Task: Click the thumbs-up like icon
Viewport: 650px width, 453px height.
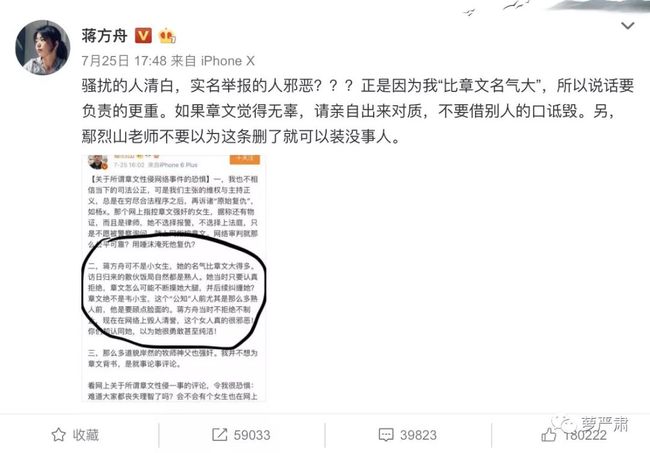Action: [548, 435]
